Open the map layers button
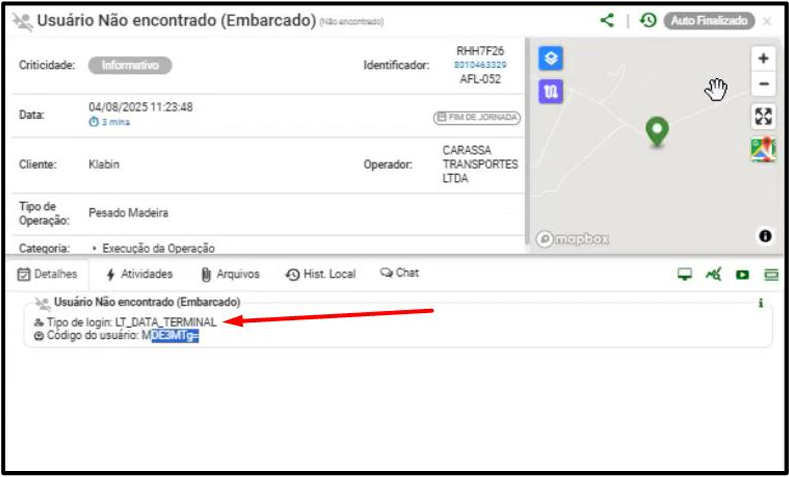 (x=551, y=59)
